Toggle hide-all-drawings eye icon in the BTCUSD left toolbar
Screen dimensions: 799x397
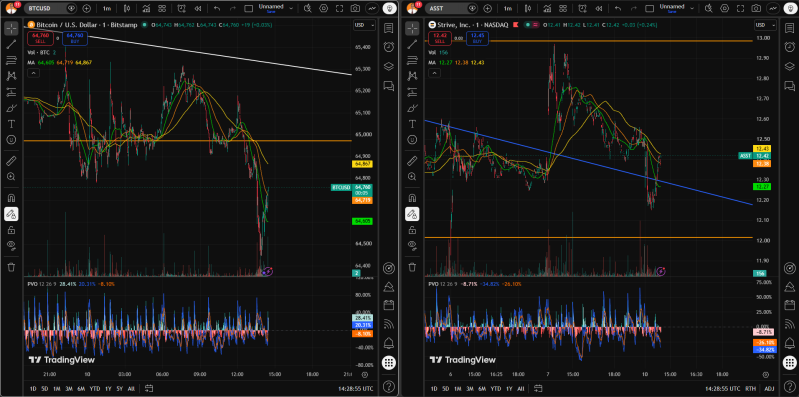click(x=11, y=245)
